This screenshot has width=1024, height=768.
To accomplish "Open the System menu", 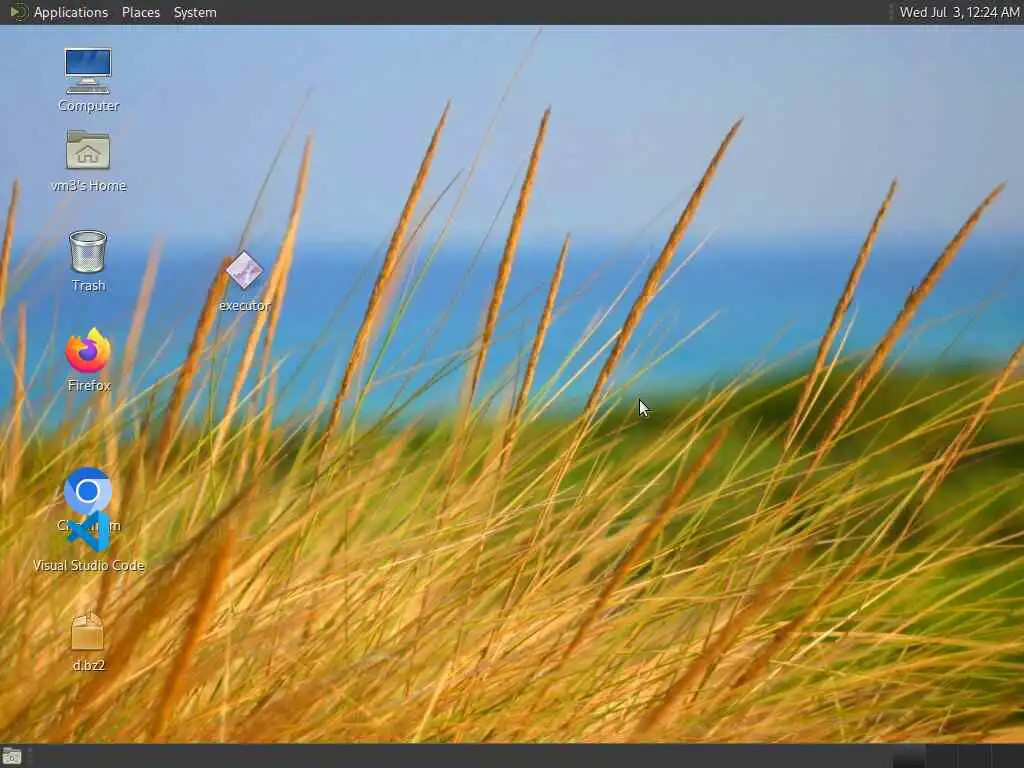I will point(195,12).
